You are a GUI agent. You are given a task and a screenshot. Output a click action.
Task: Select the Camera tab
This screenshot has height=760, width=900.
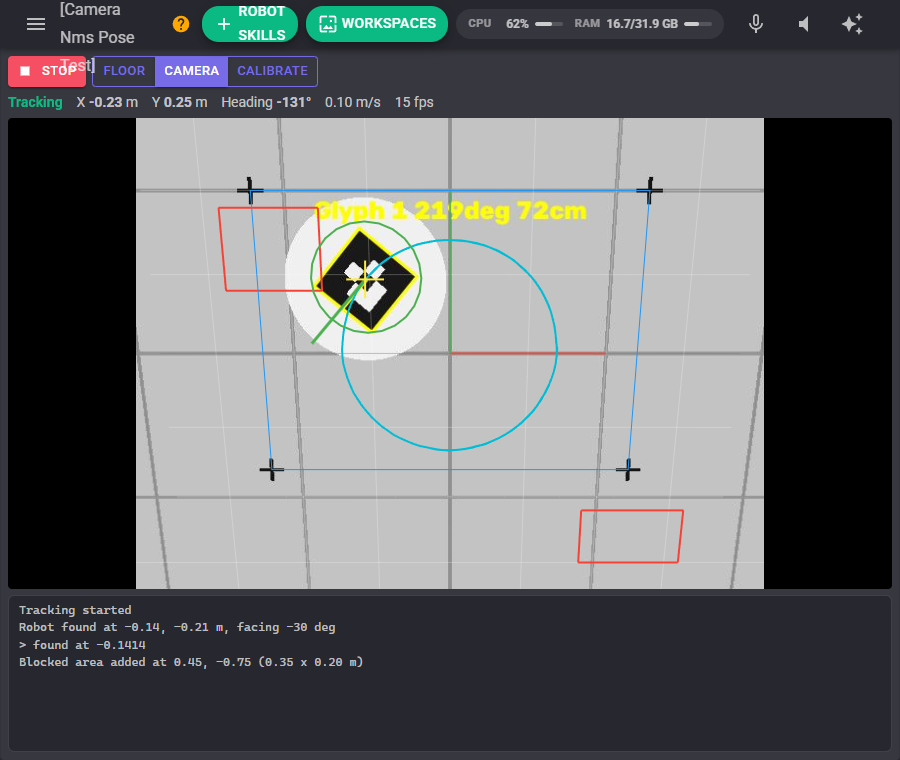pyautogui.click(x=192, y=71)
